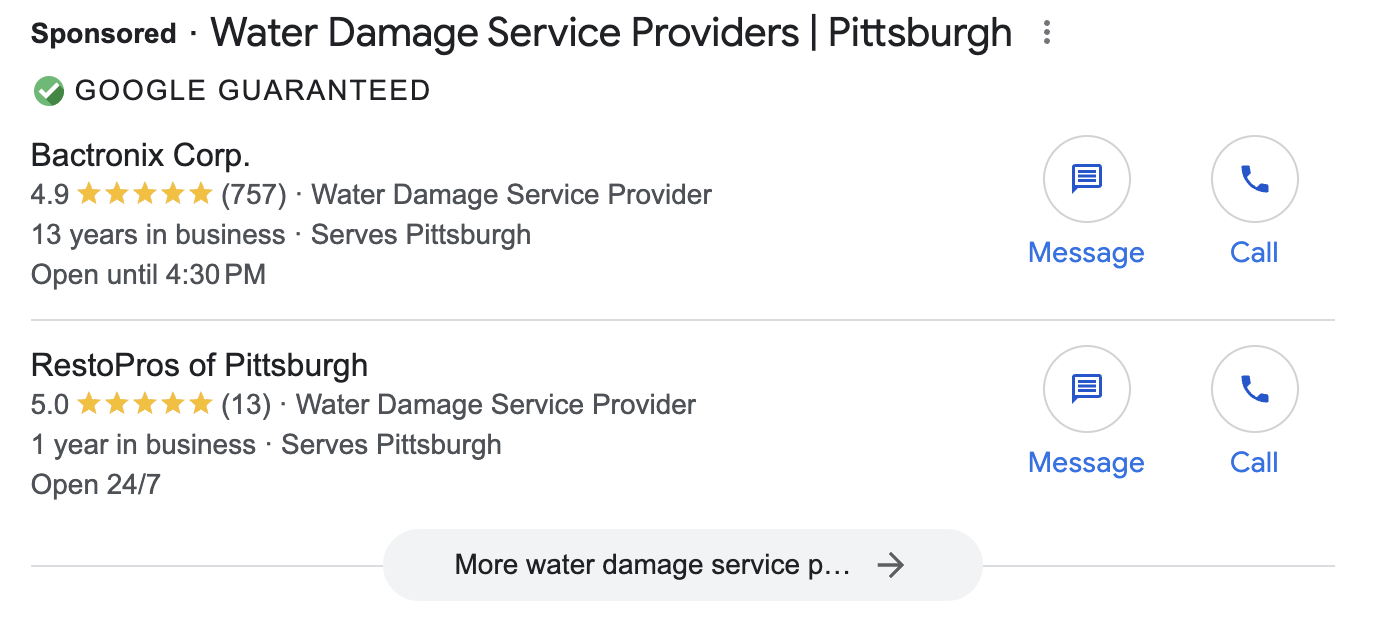Viewport: 1380px width, 622px height.
Task: Click the Call label under RestoPros' phone icon
Action: click(1254, 462)
